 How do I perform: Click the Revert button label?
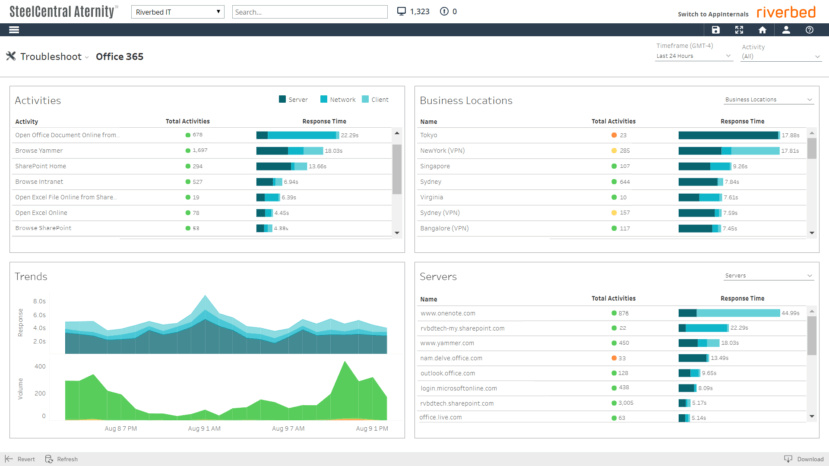(26, 459)
